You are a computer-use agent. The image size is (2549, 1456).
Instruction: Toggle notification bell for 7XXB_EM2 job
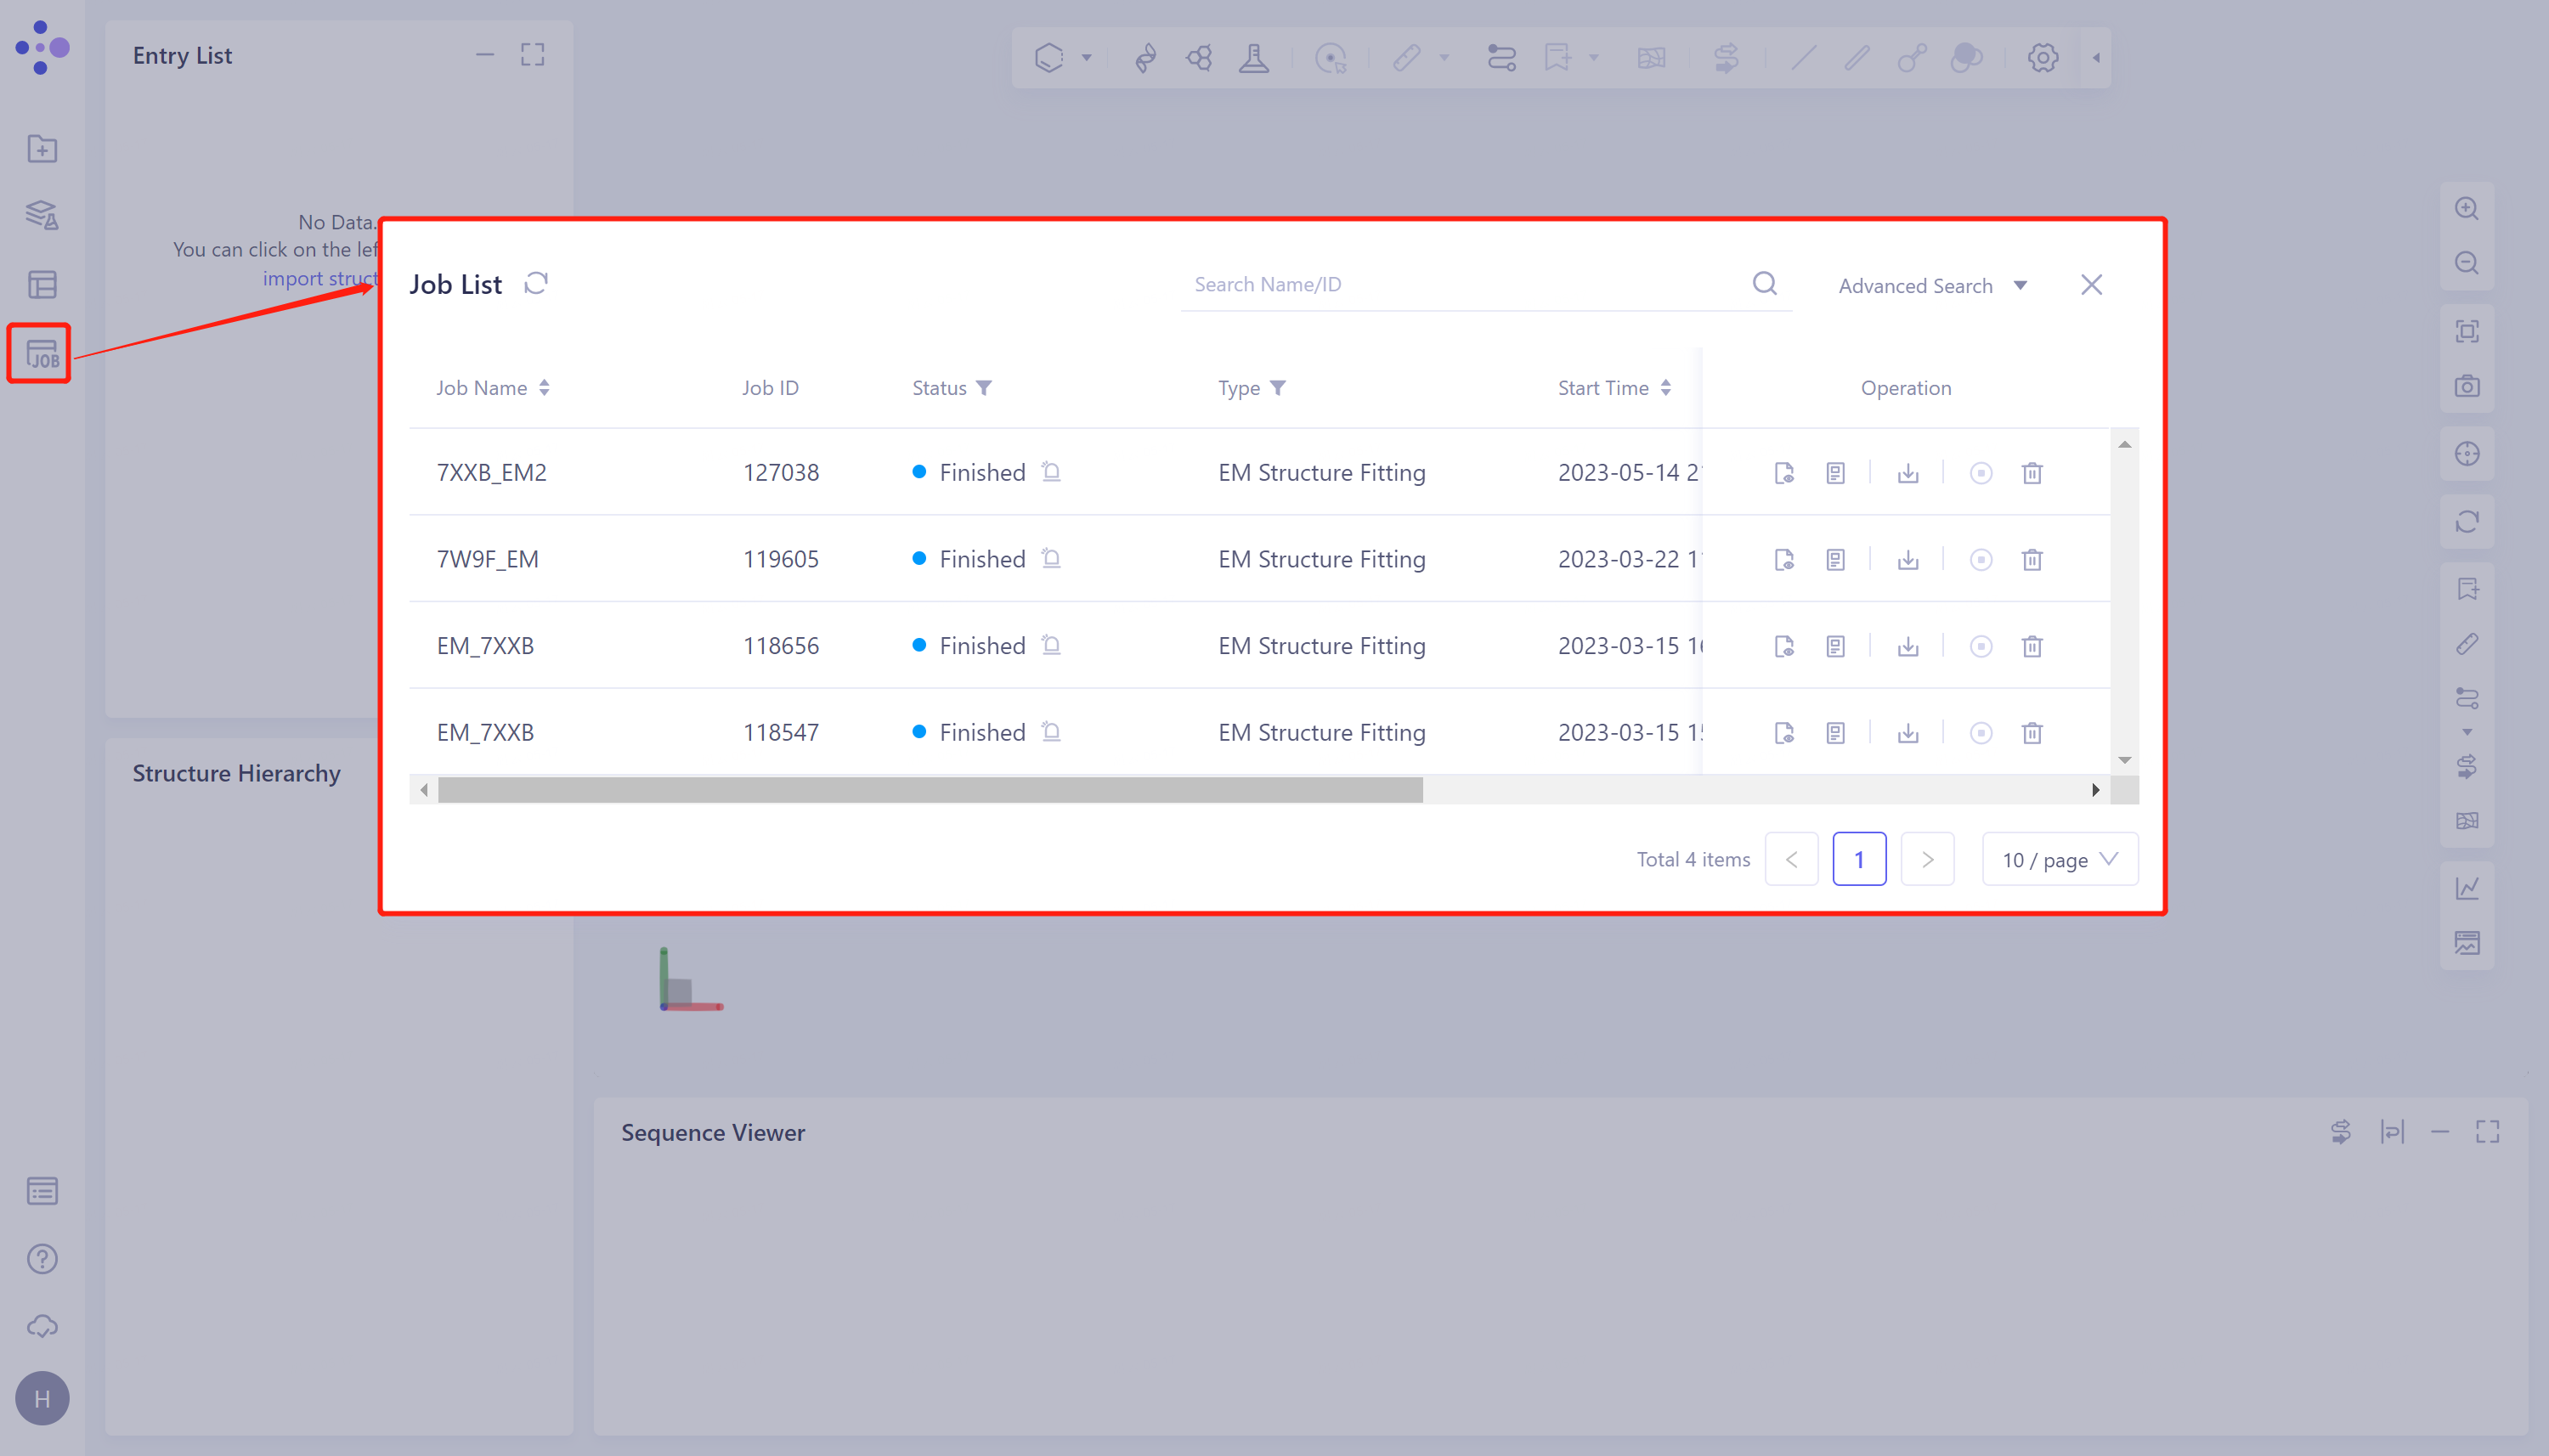pos(1051,471)
